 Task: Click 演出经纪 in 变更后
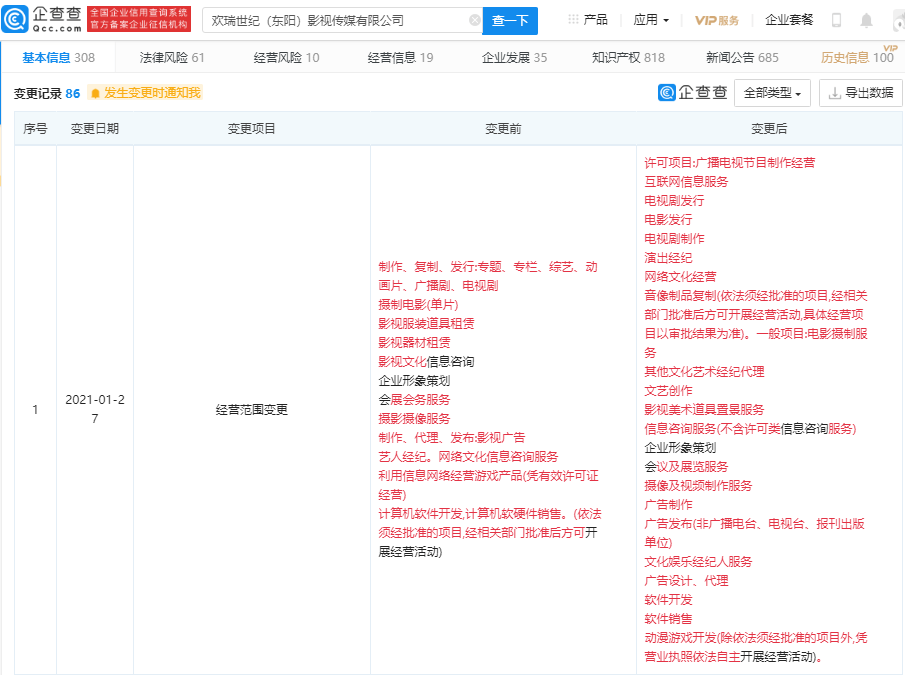pyautogui.click(x=668, y=258)
